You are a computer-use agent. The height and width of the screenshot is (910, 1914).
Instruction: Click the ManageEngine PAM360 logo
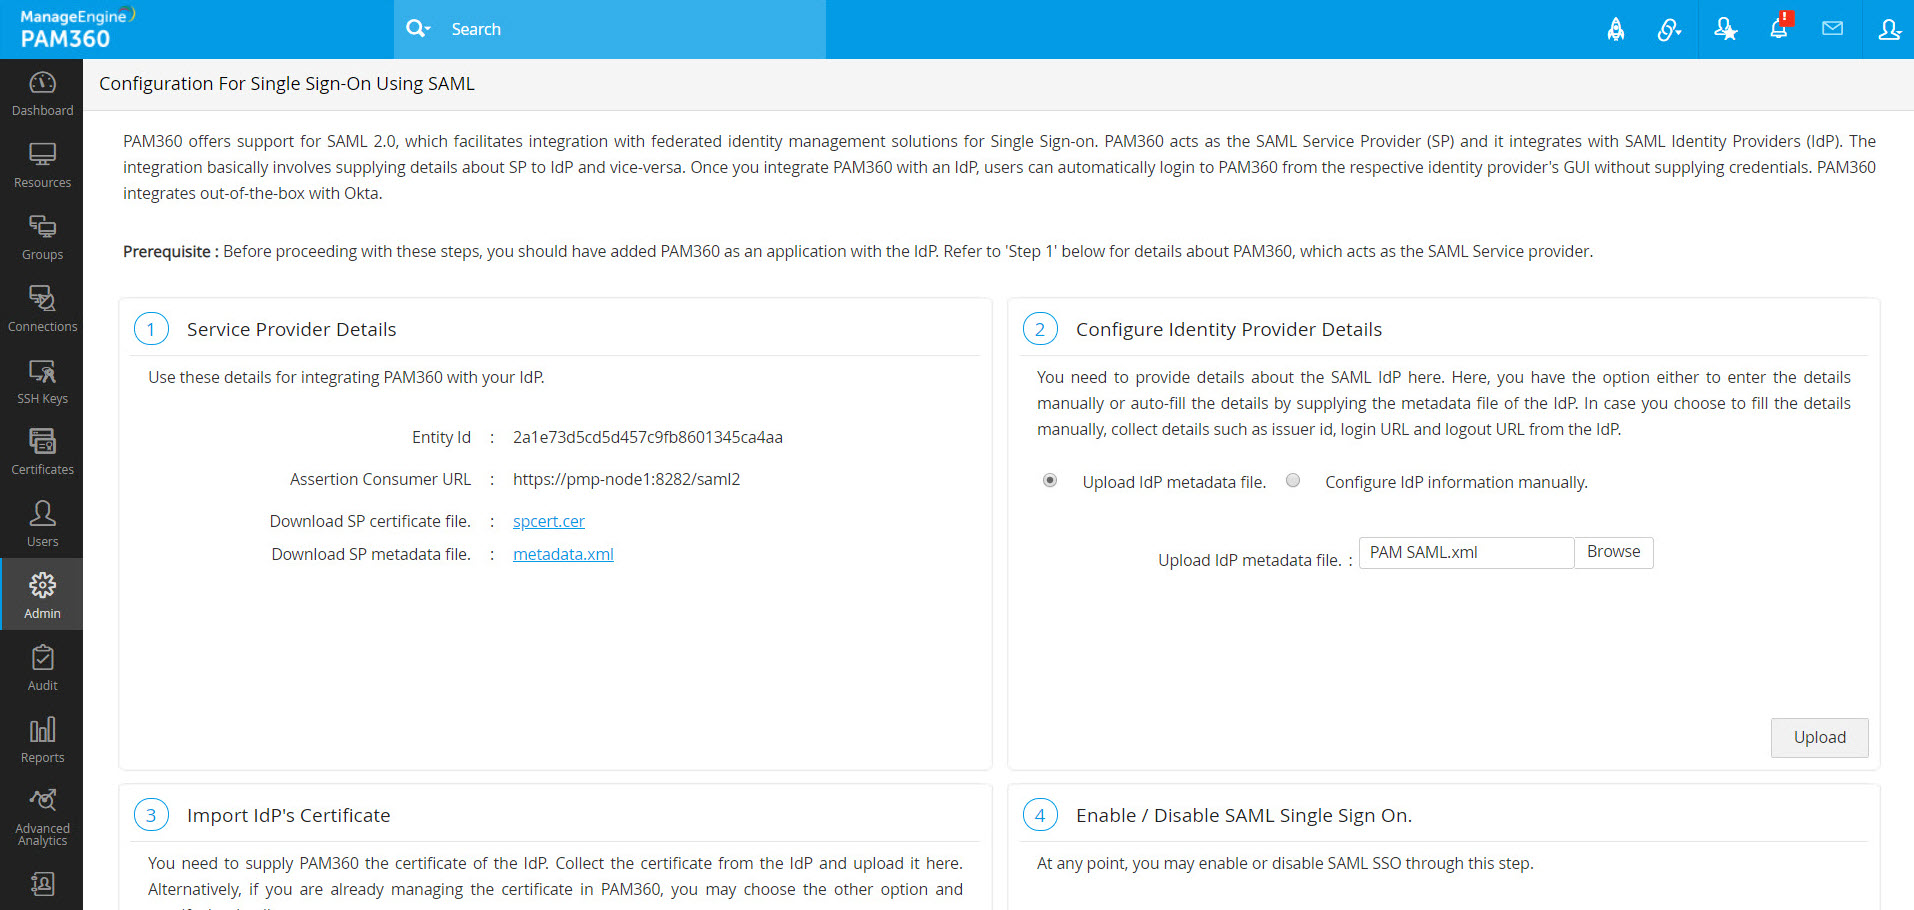point(77,29)
